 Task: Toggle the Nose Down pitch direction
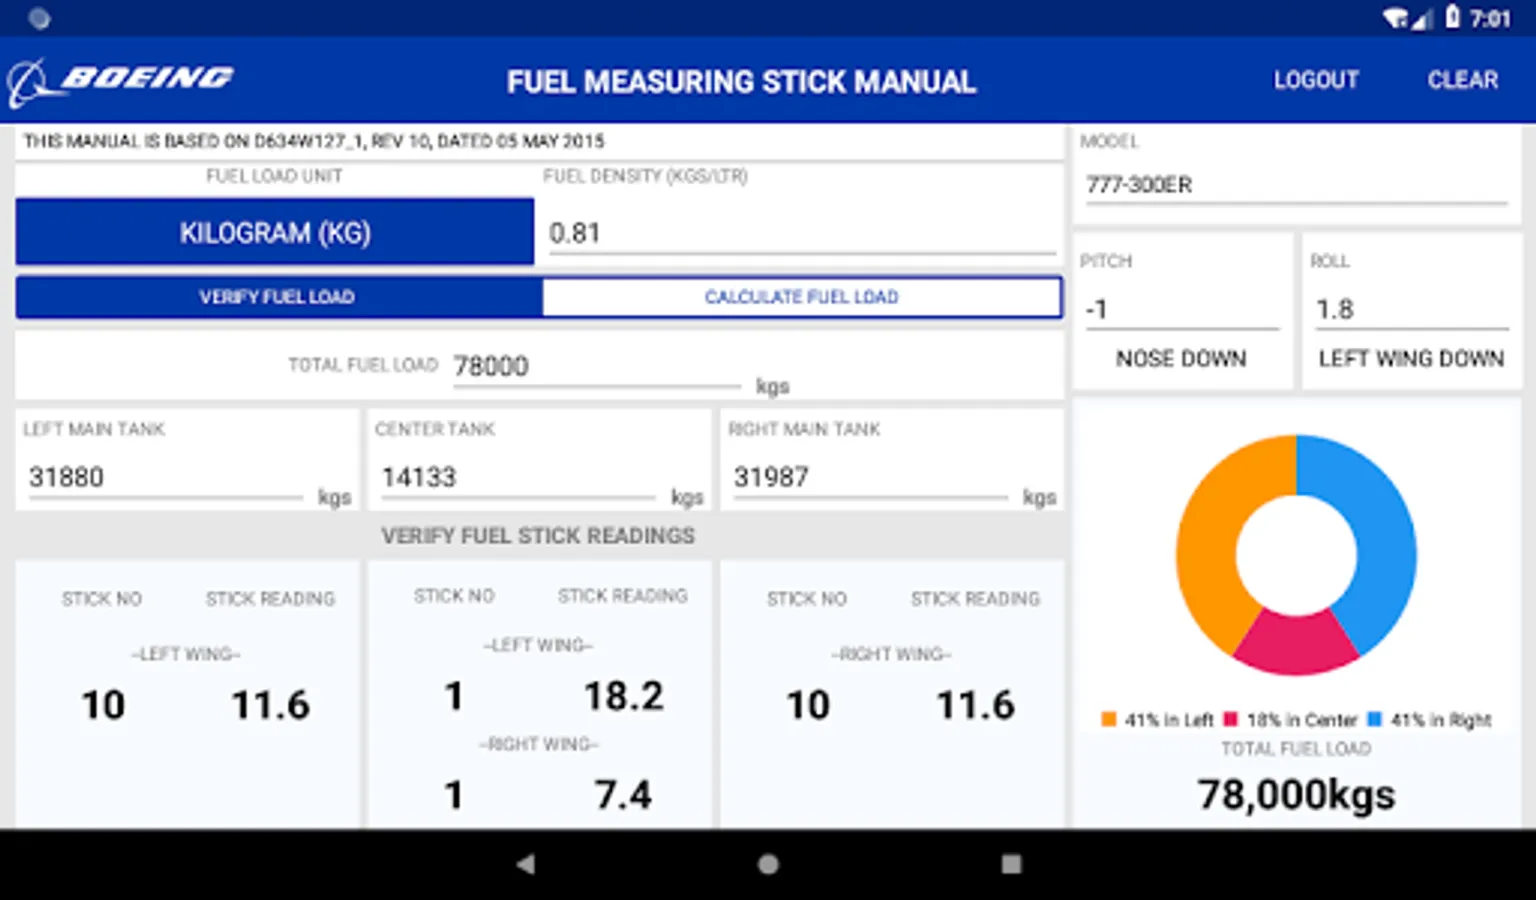(1181, 358)
